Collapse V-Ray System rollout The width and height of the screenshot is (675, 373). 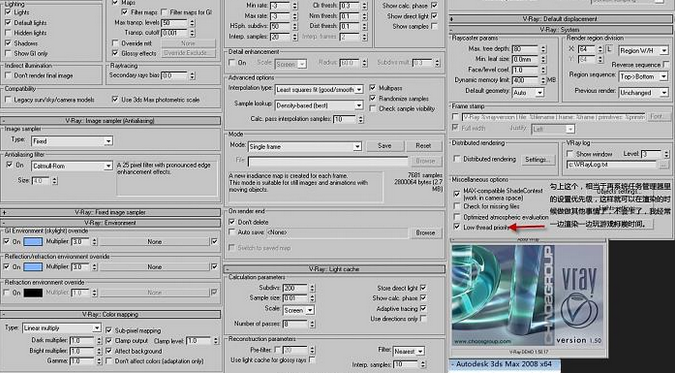560,30
